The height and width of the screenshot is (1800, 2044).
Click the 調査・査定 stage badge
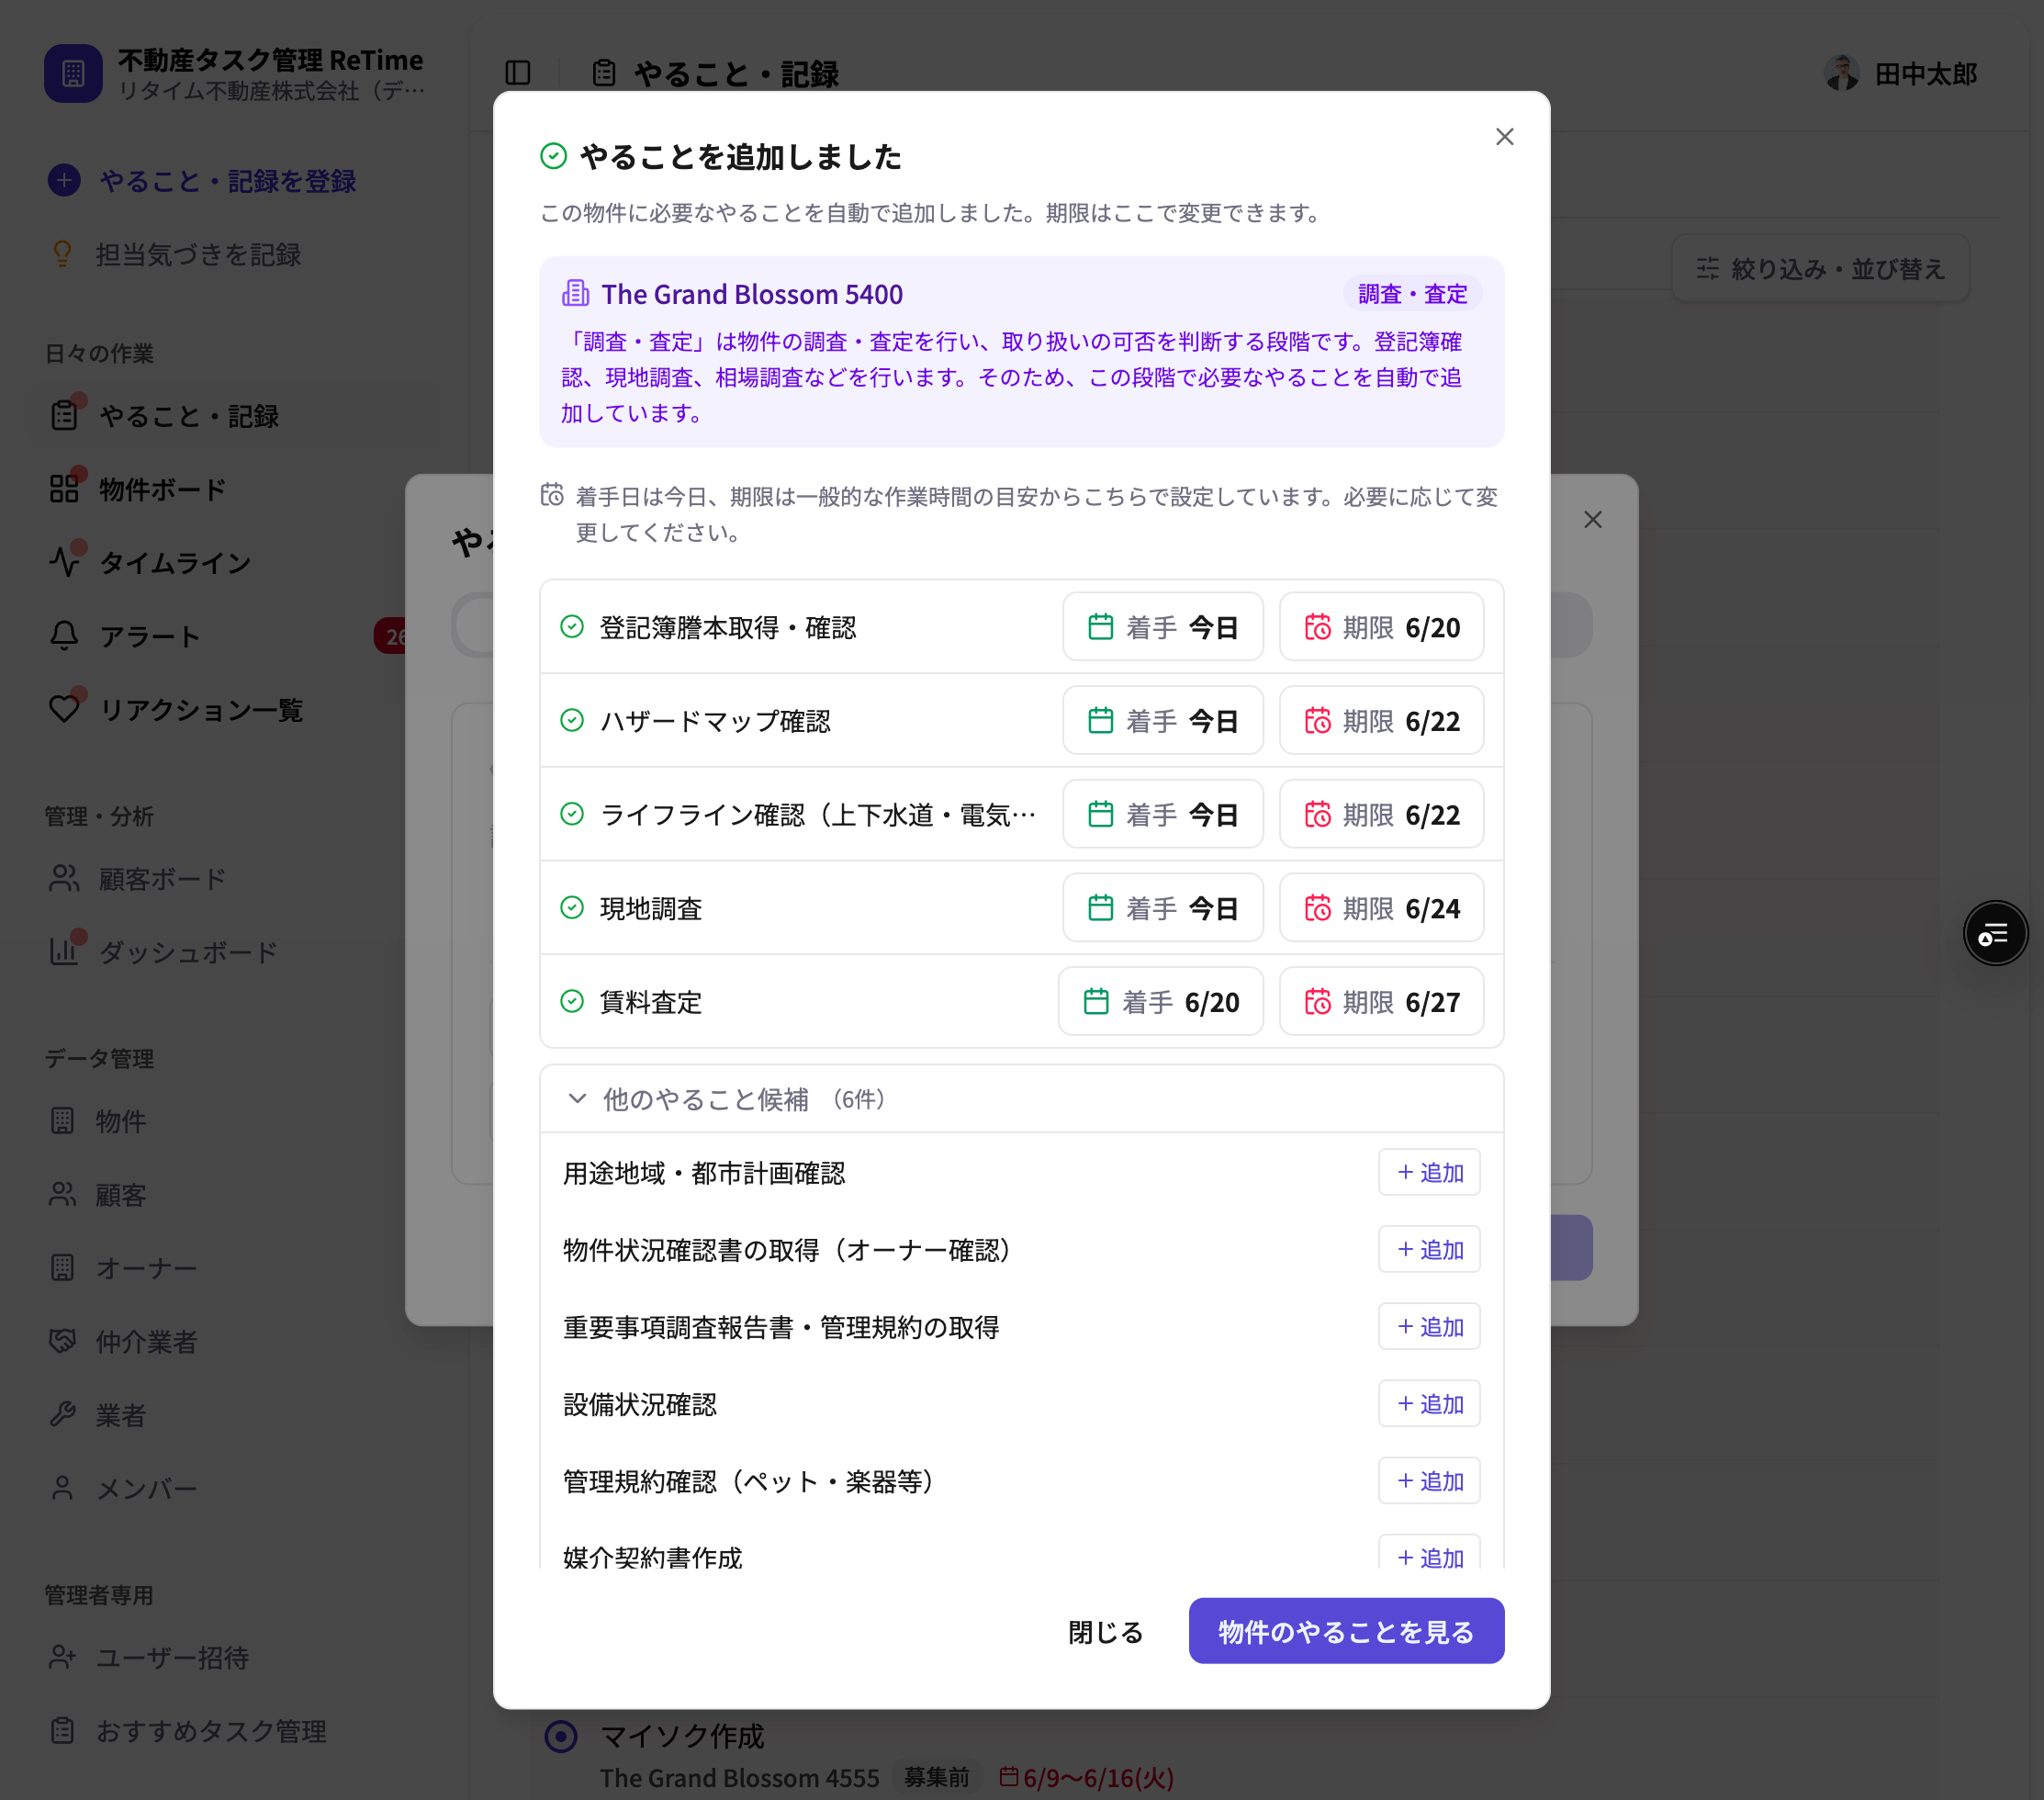pyautogui.click(x=1412, y=294)
